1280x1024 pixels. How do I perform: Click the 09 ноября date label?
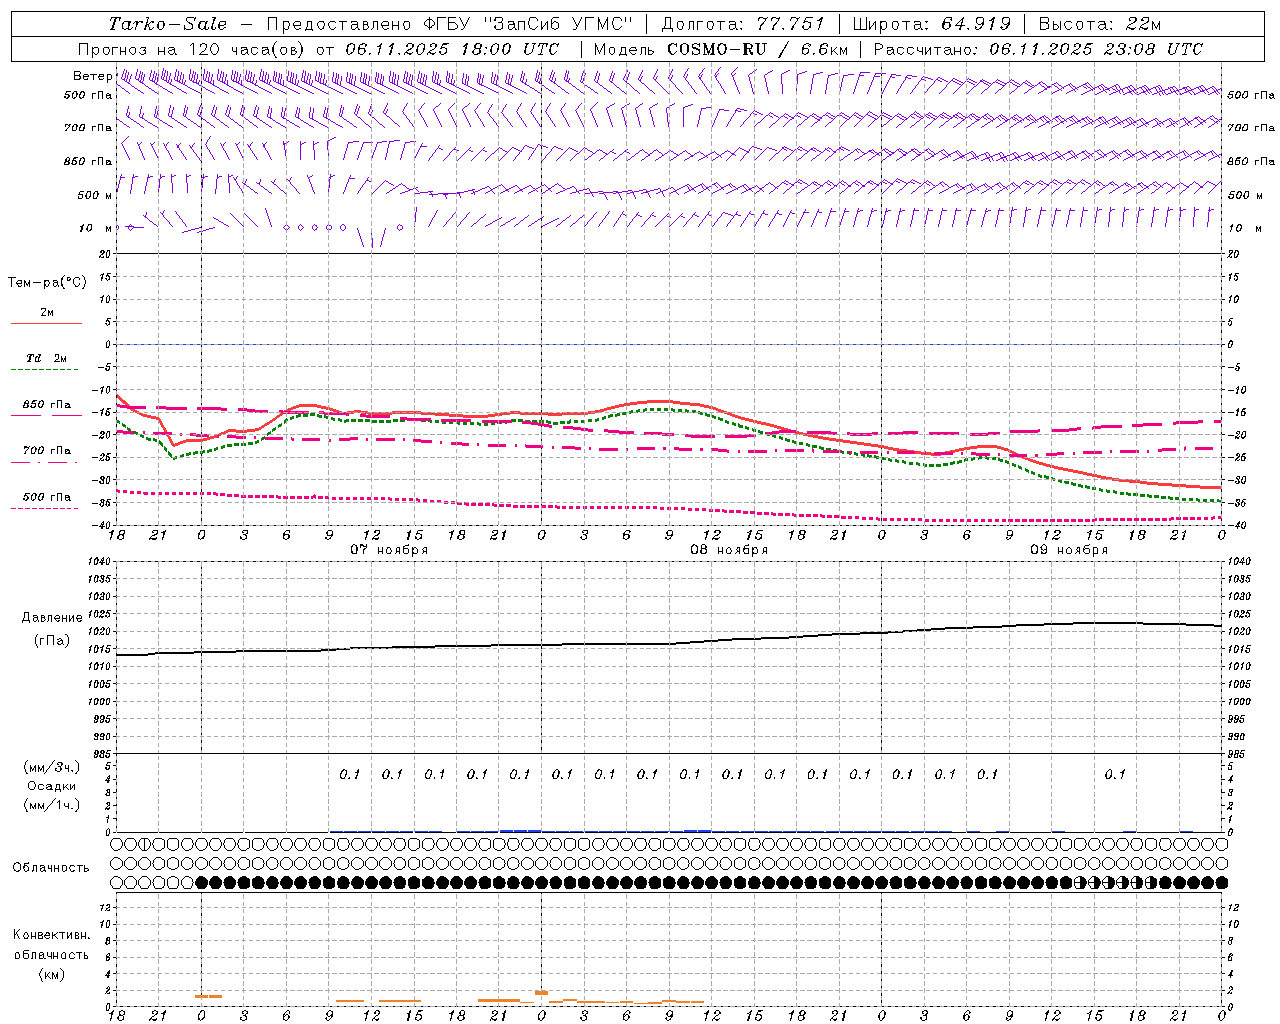[1069, 550]
